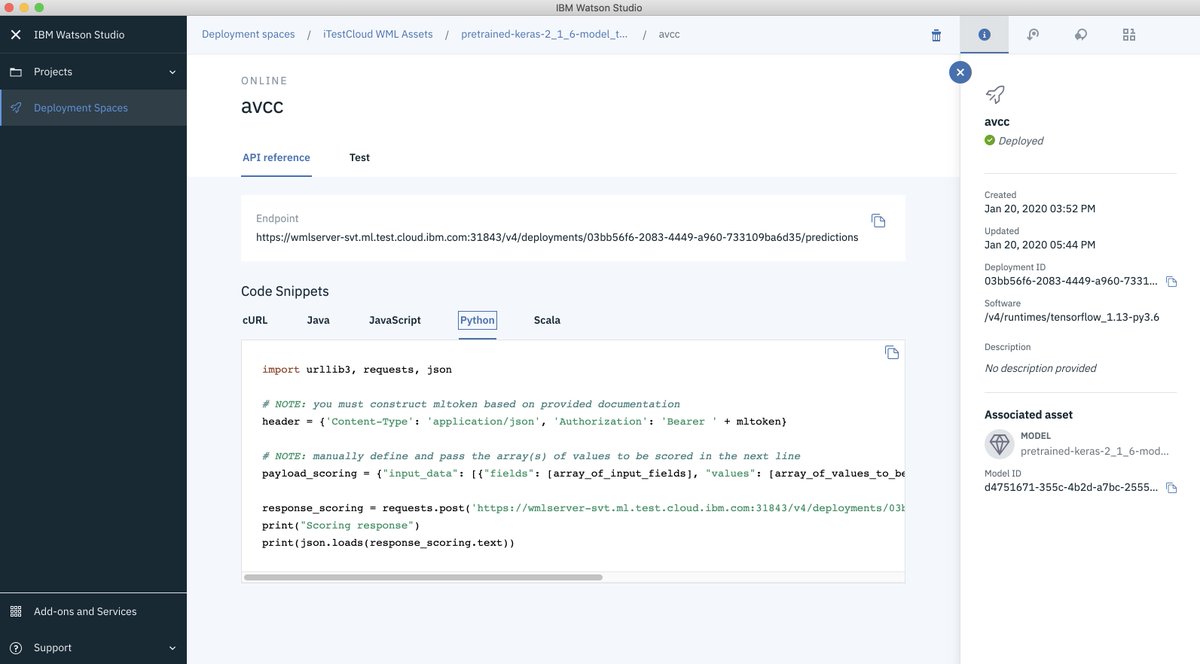Image resolution: width=1200 pixels, height=664 pixels.
Task: Show the cURL code snippet
Action: (255, 320)
